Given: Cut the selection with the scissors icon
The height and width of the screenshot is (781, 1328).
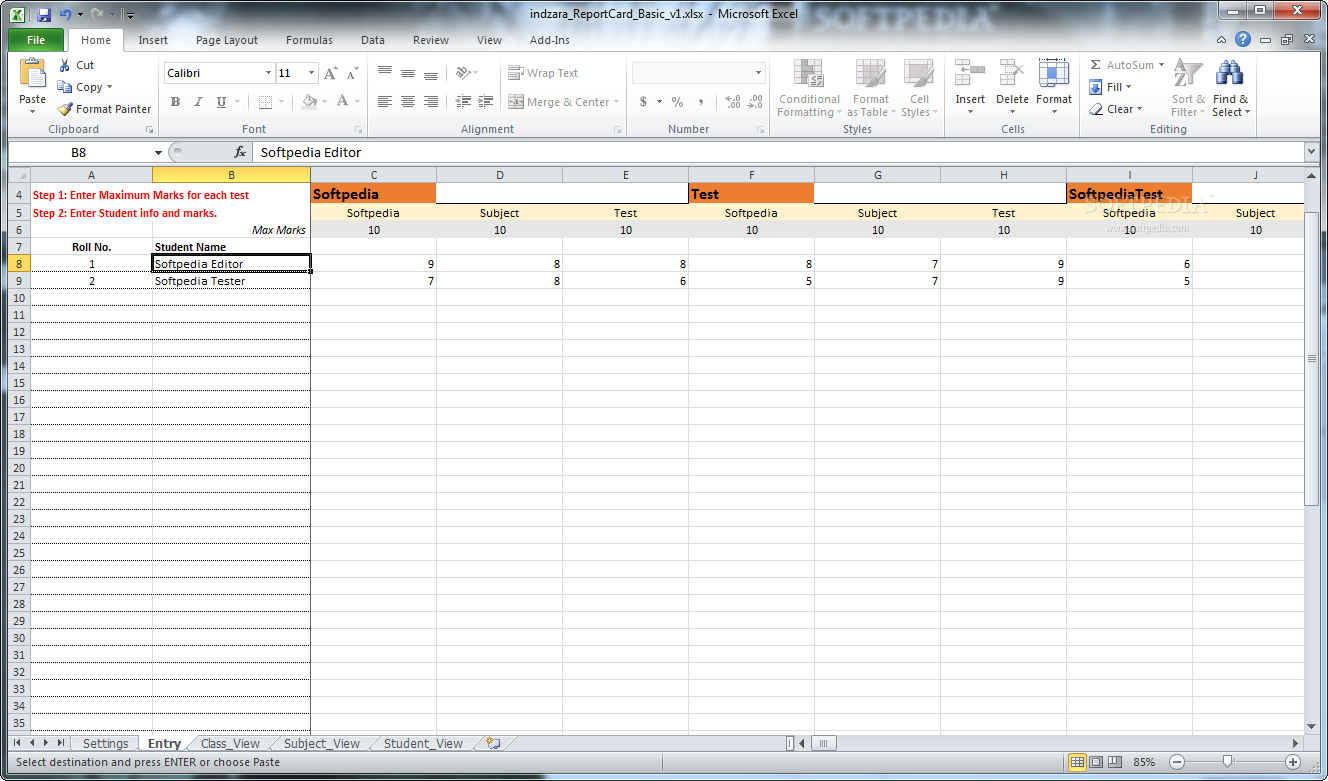Looking at the screenshot, I should pos(64,65).
